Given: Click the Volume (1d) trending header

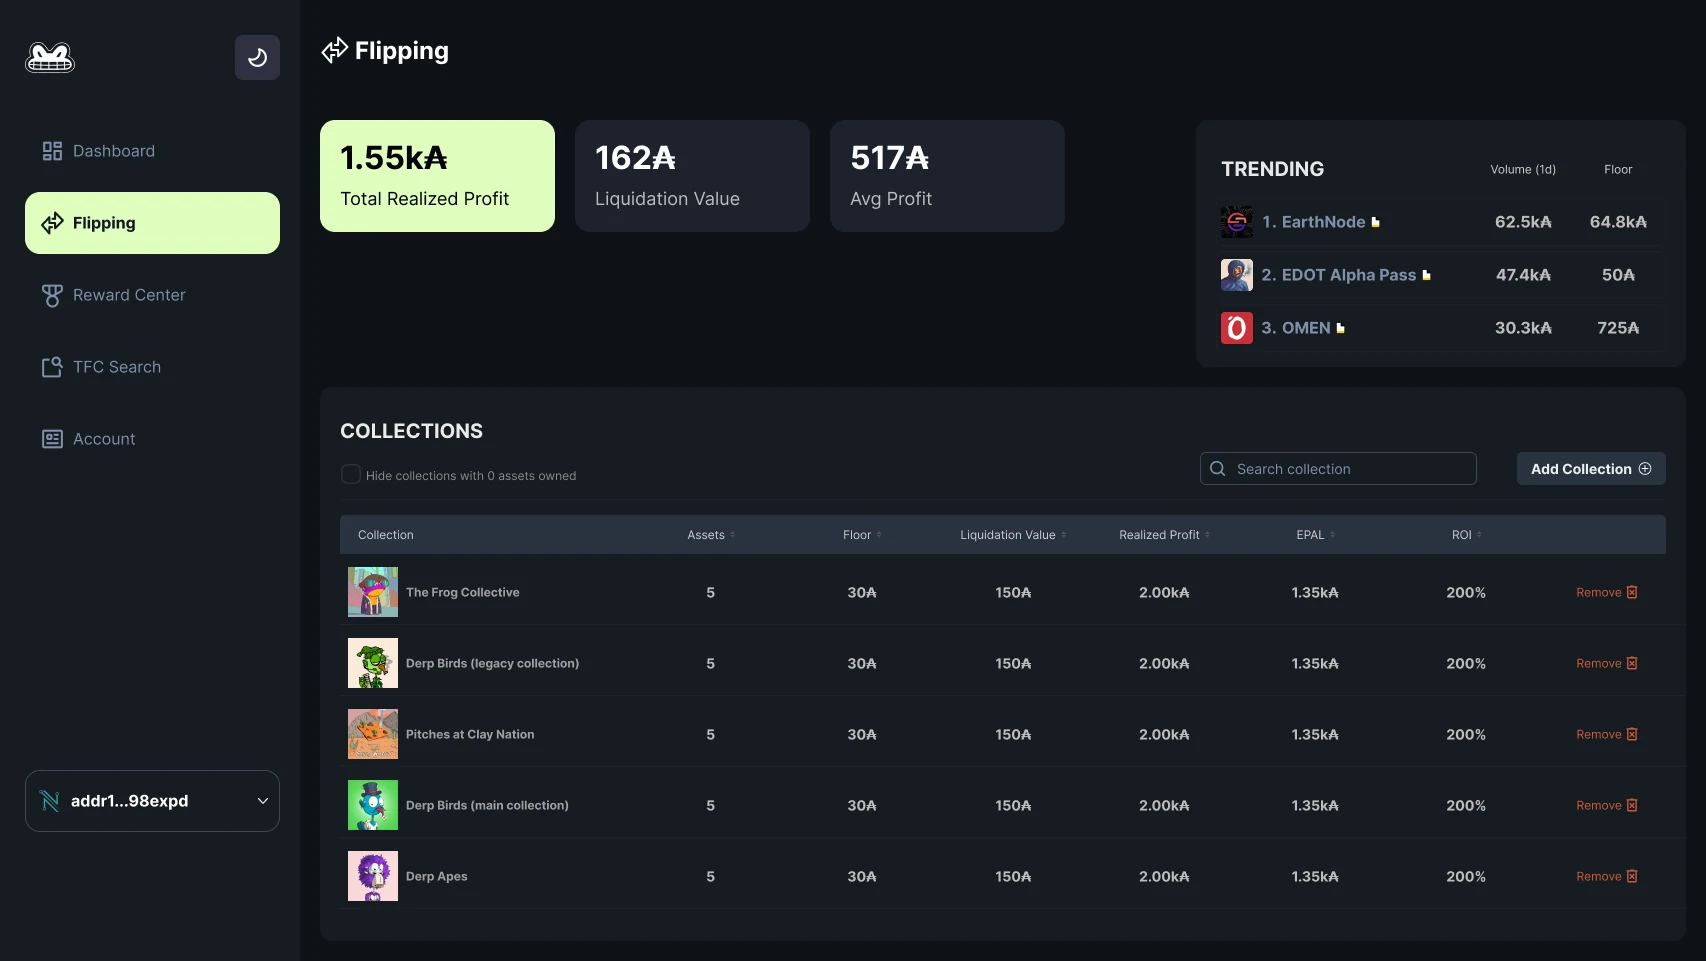Looking at the screenshot, I should click(1523, 170).
